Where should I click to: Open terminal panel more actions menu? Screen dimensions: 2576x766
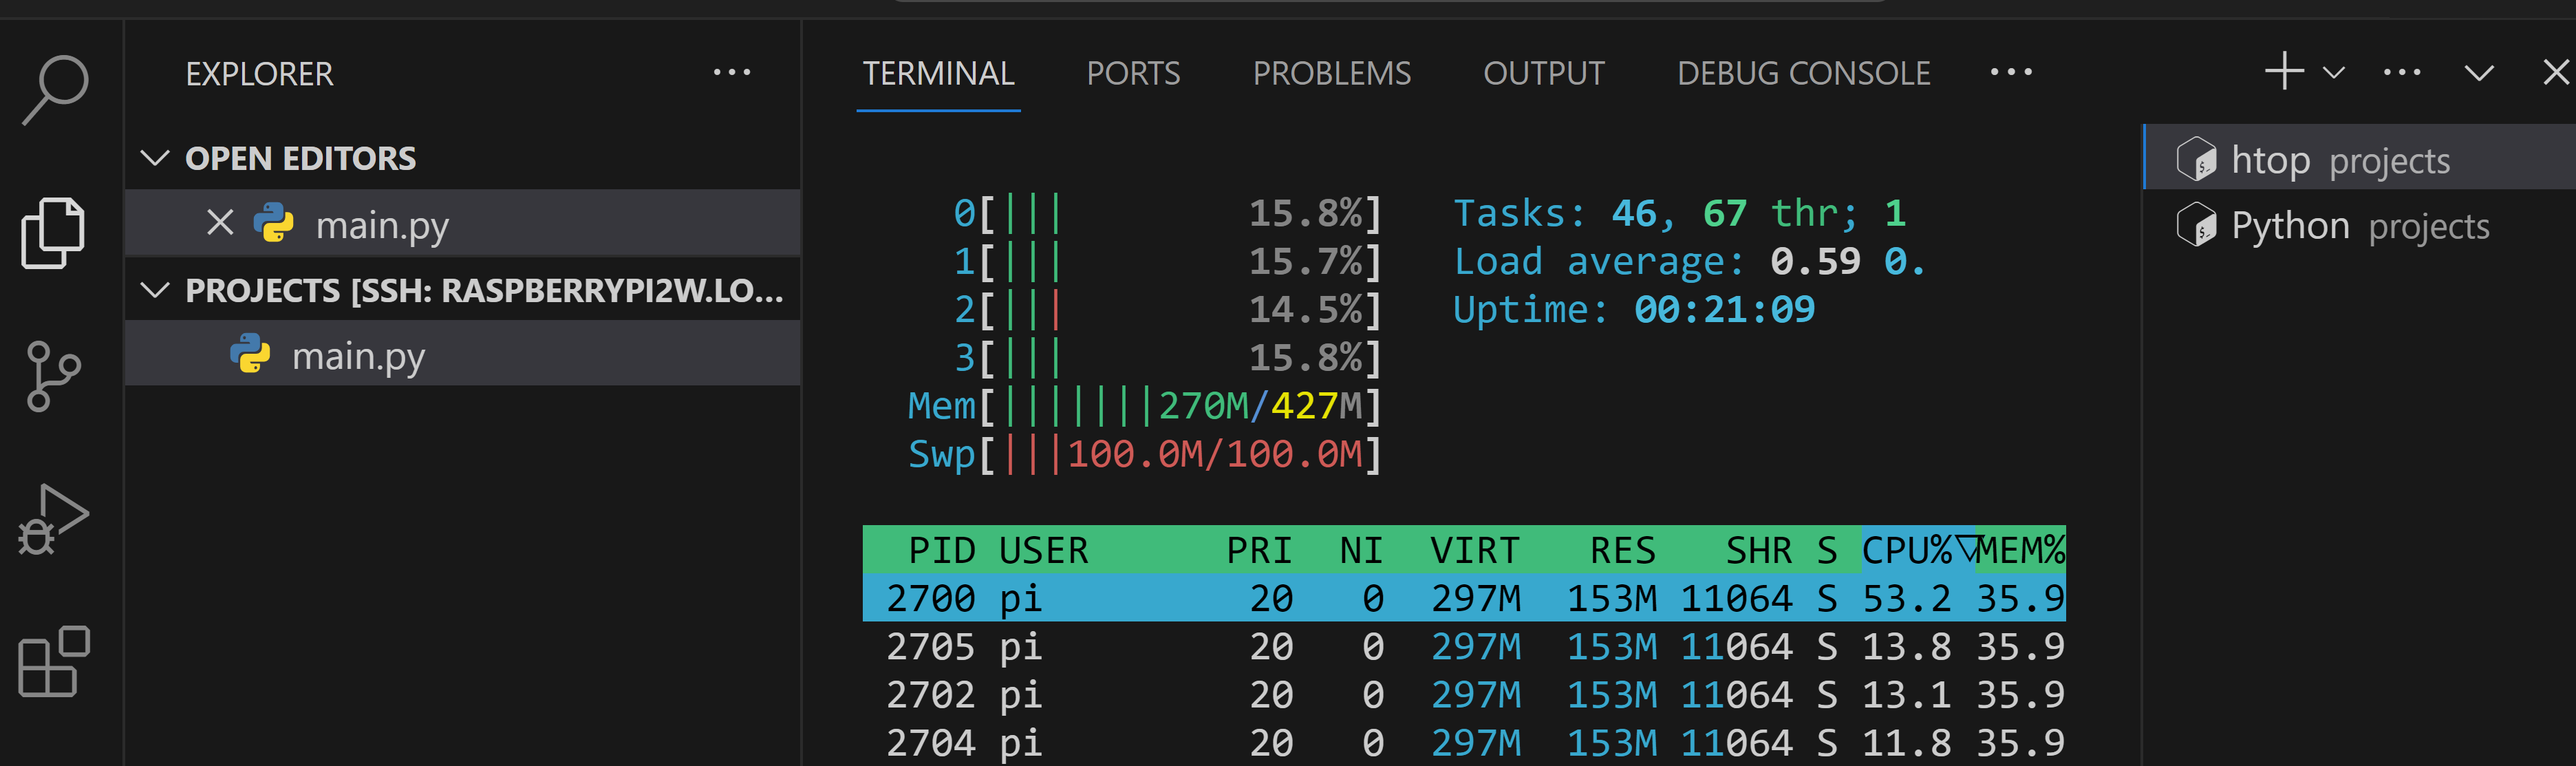[2401, 72]
